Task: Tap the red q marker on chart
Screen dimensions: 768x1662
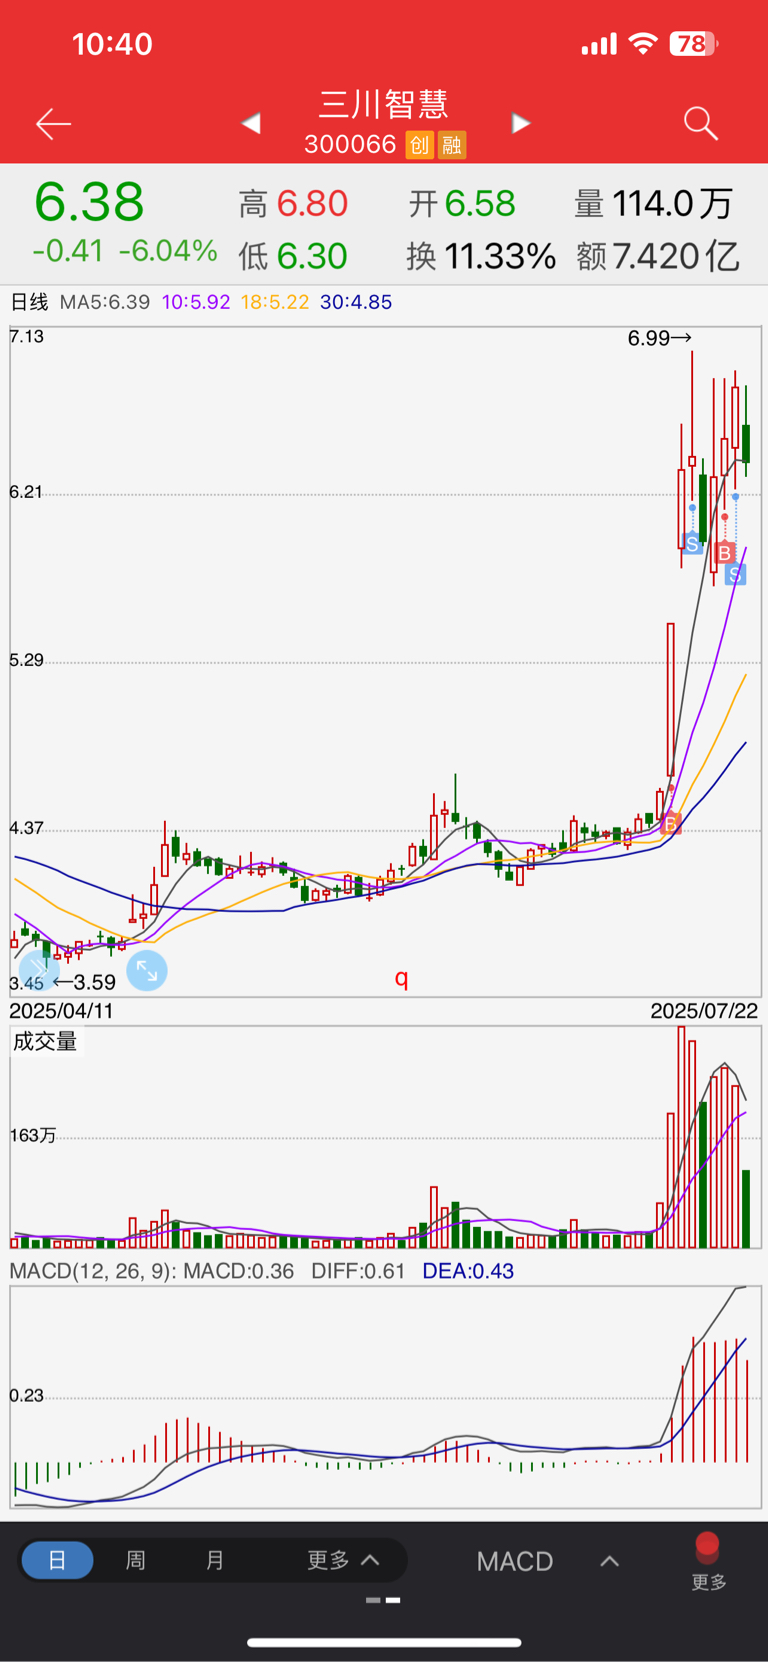Action: (x=402, y=977)
